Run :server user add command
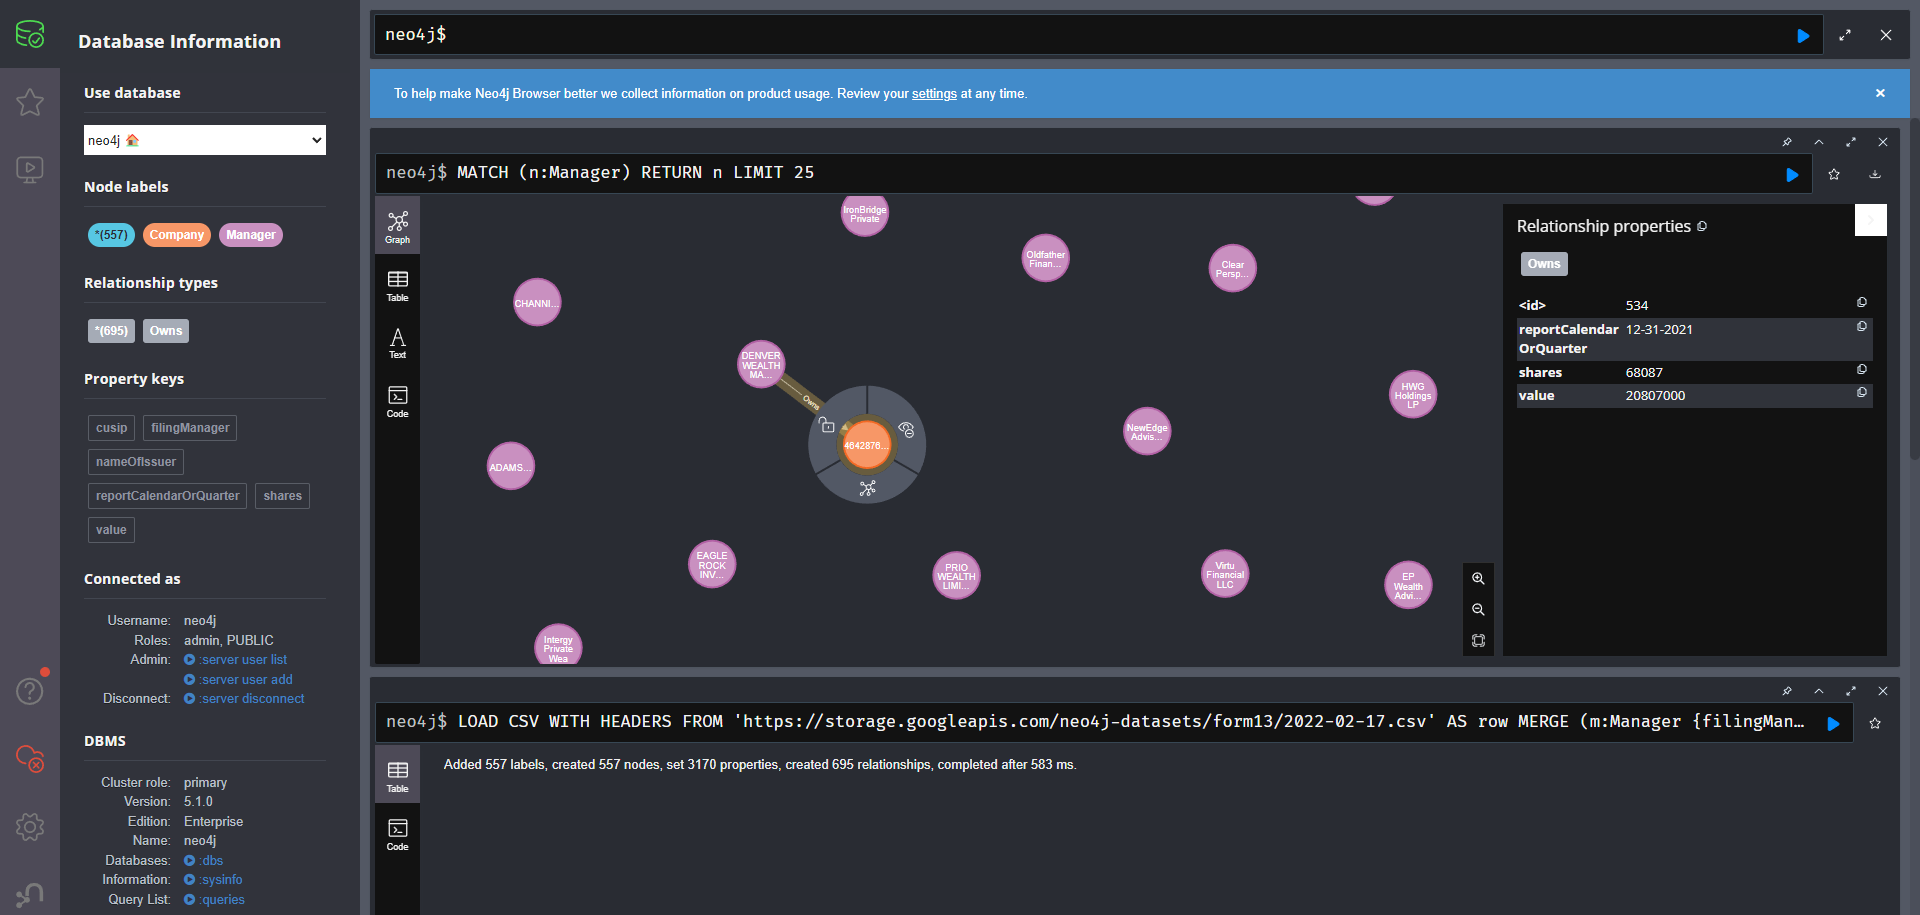The height and width of the screenshot is (915, 1920). point(239,680)
